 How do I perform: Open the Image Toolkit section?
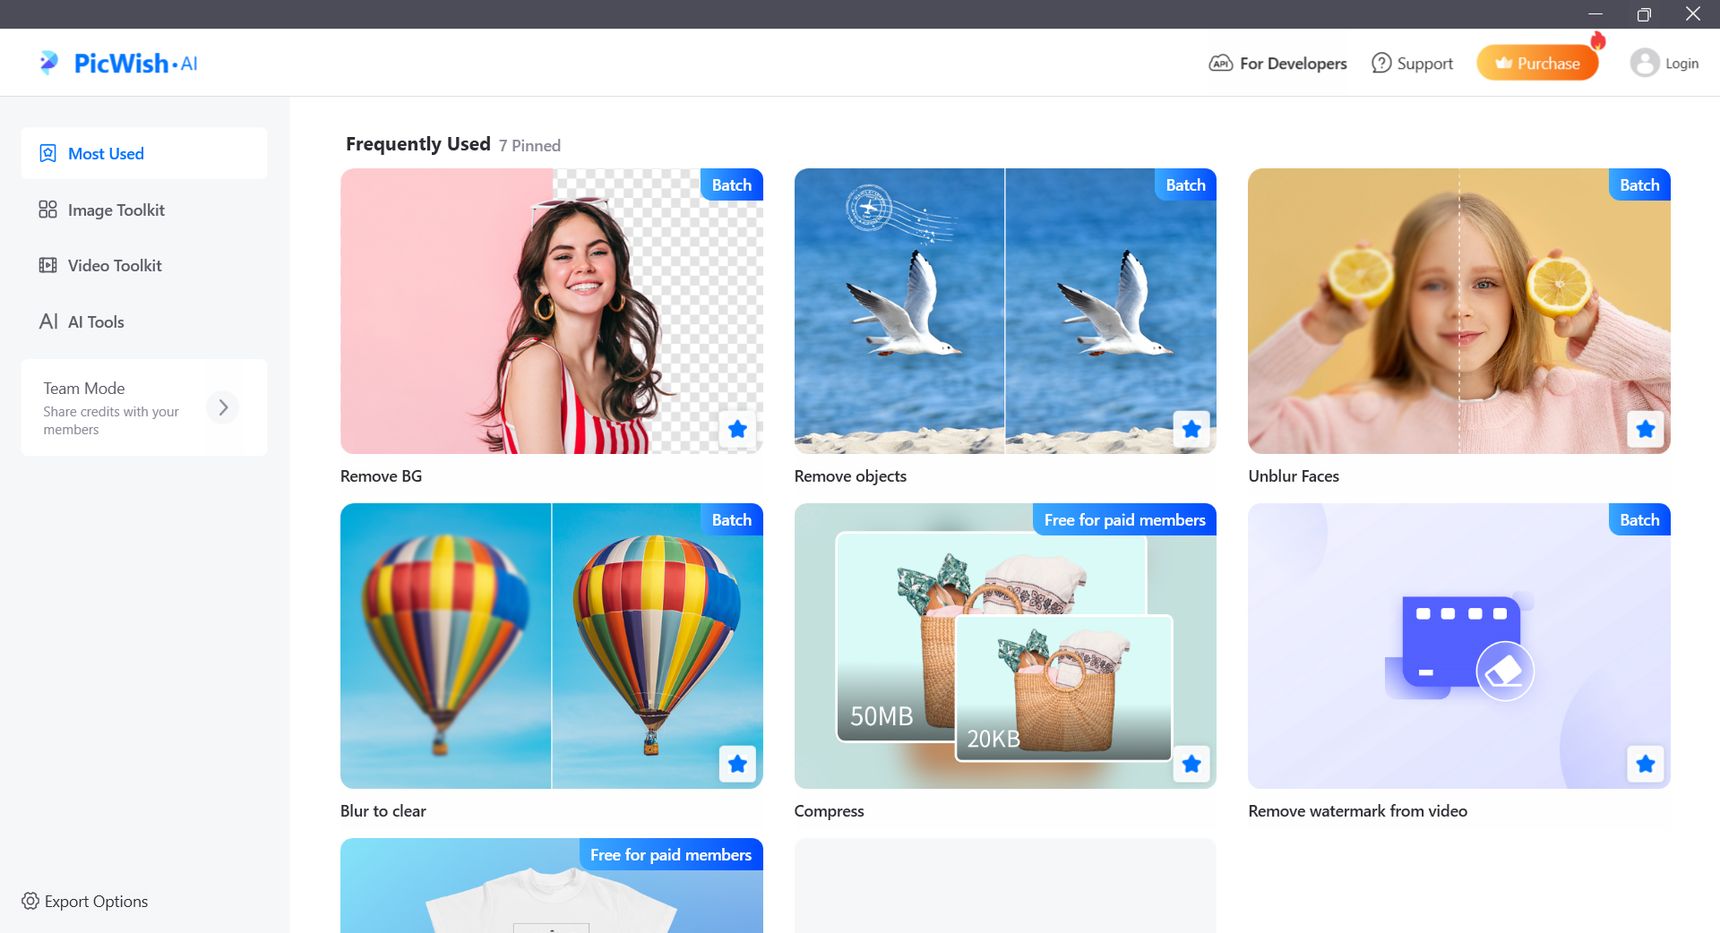tap(144, 209)
